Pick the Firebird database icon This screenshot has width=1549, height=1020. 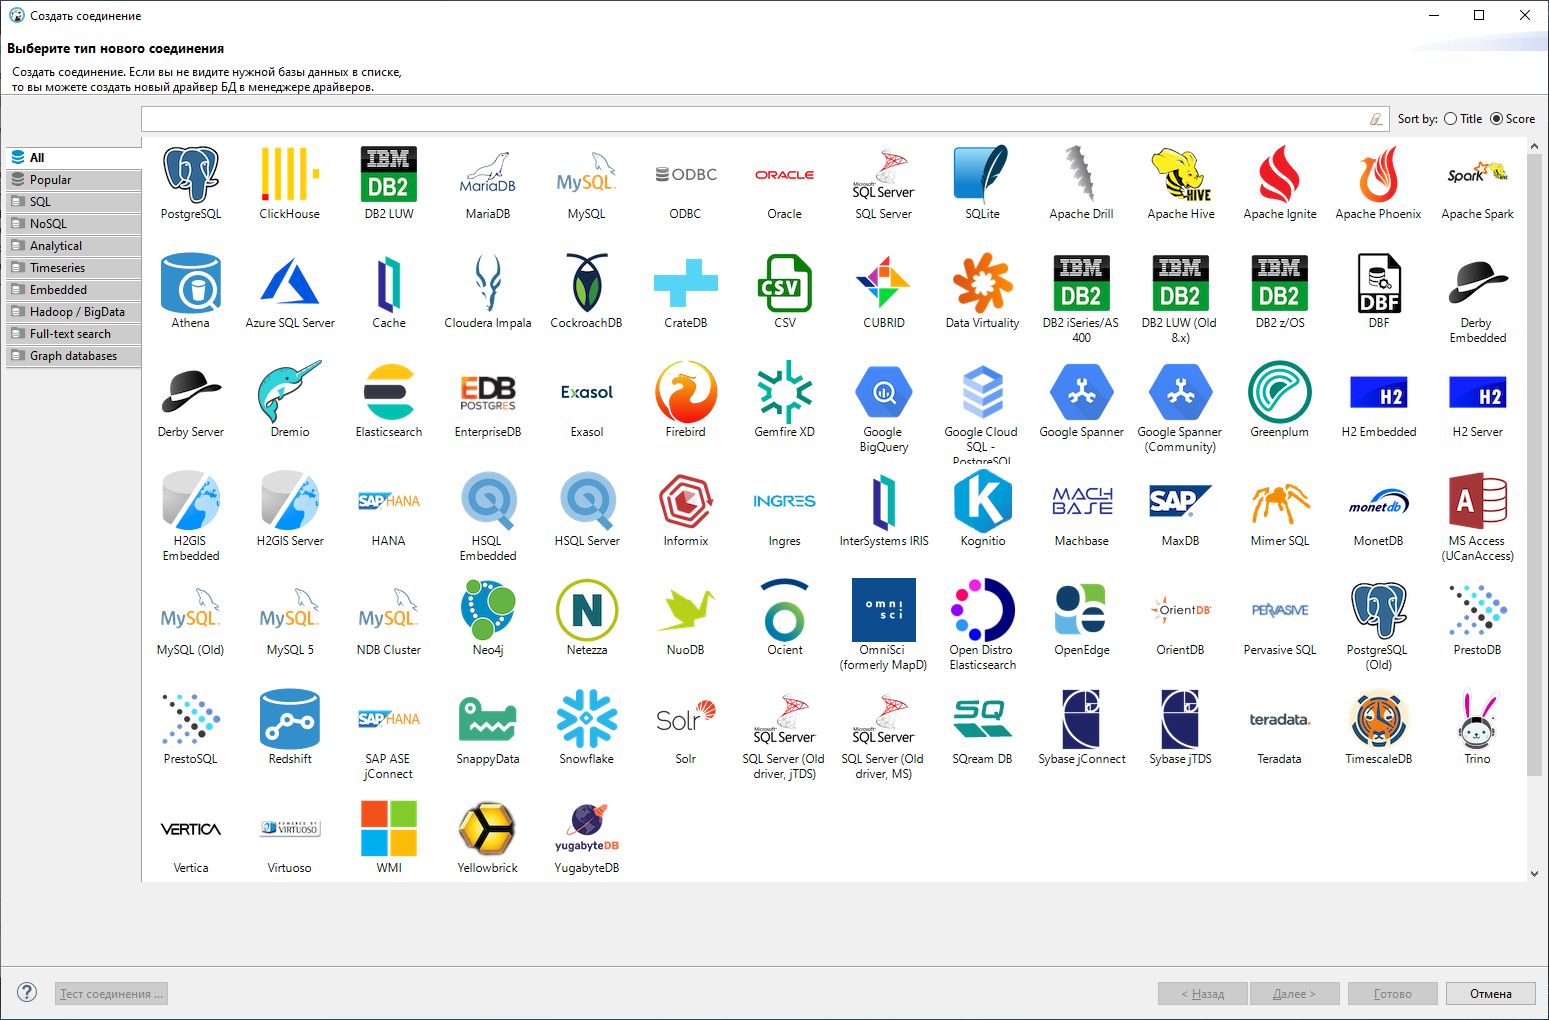click(686, 393)
